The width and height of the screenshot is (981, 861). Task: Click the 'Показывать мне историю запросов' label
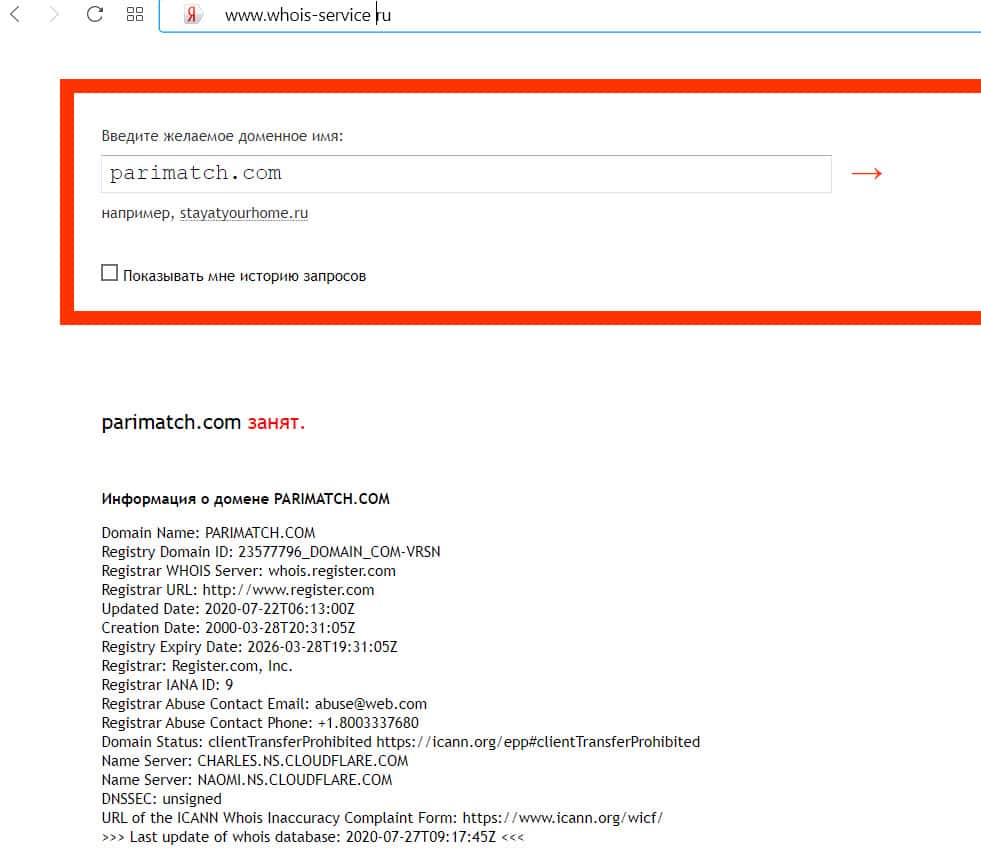pyautogui.click(x=244, y=276)
